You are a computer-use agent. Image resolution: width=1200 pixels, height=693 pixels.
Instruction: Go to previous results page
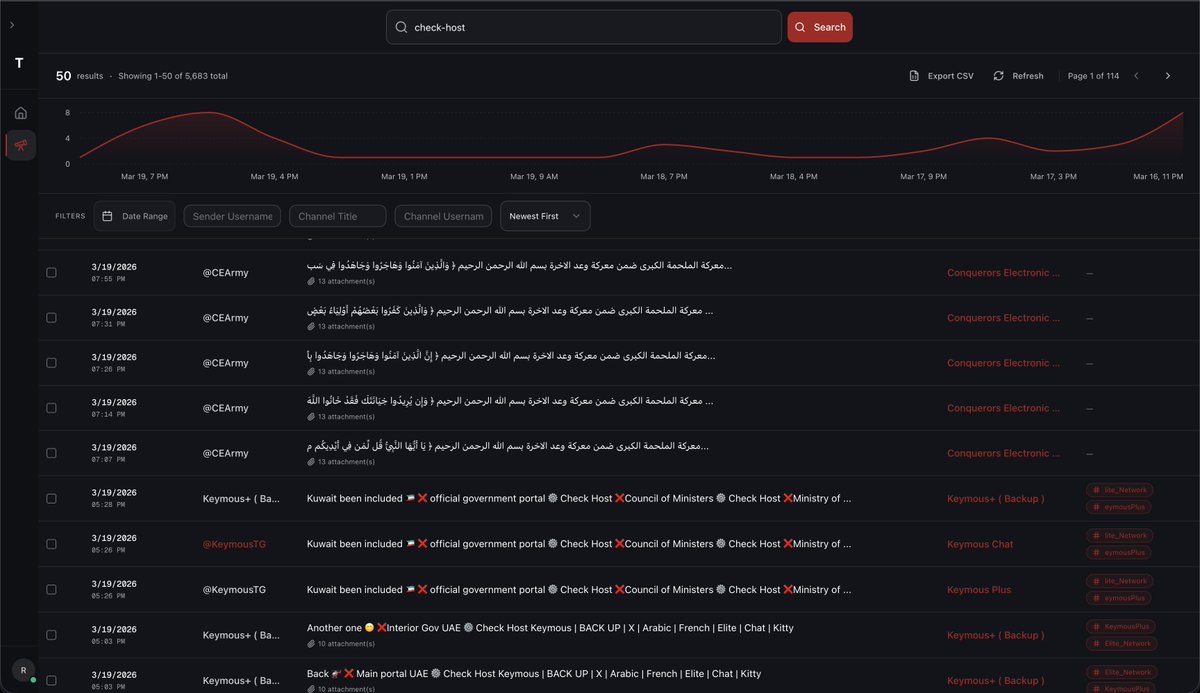pyautogui.click(x=1136, y=76)
